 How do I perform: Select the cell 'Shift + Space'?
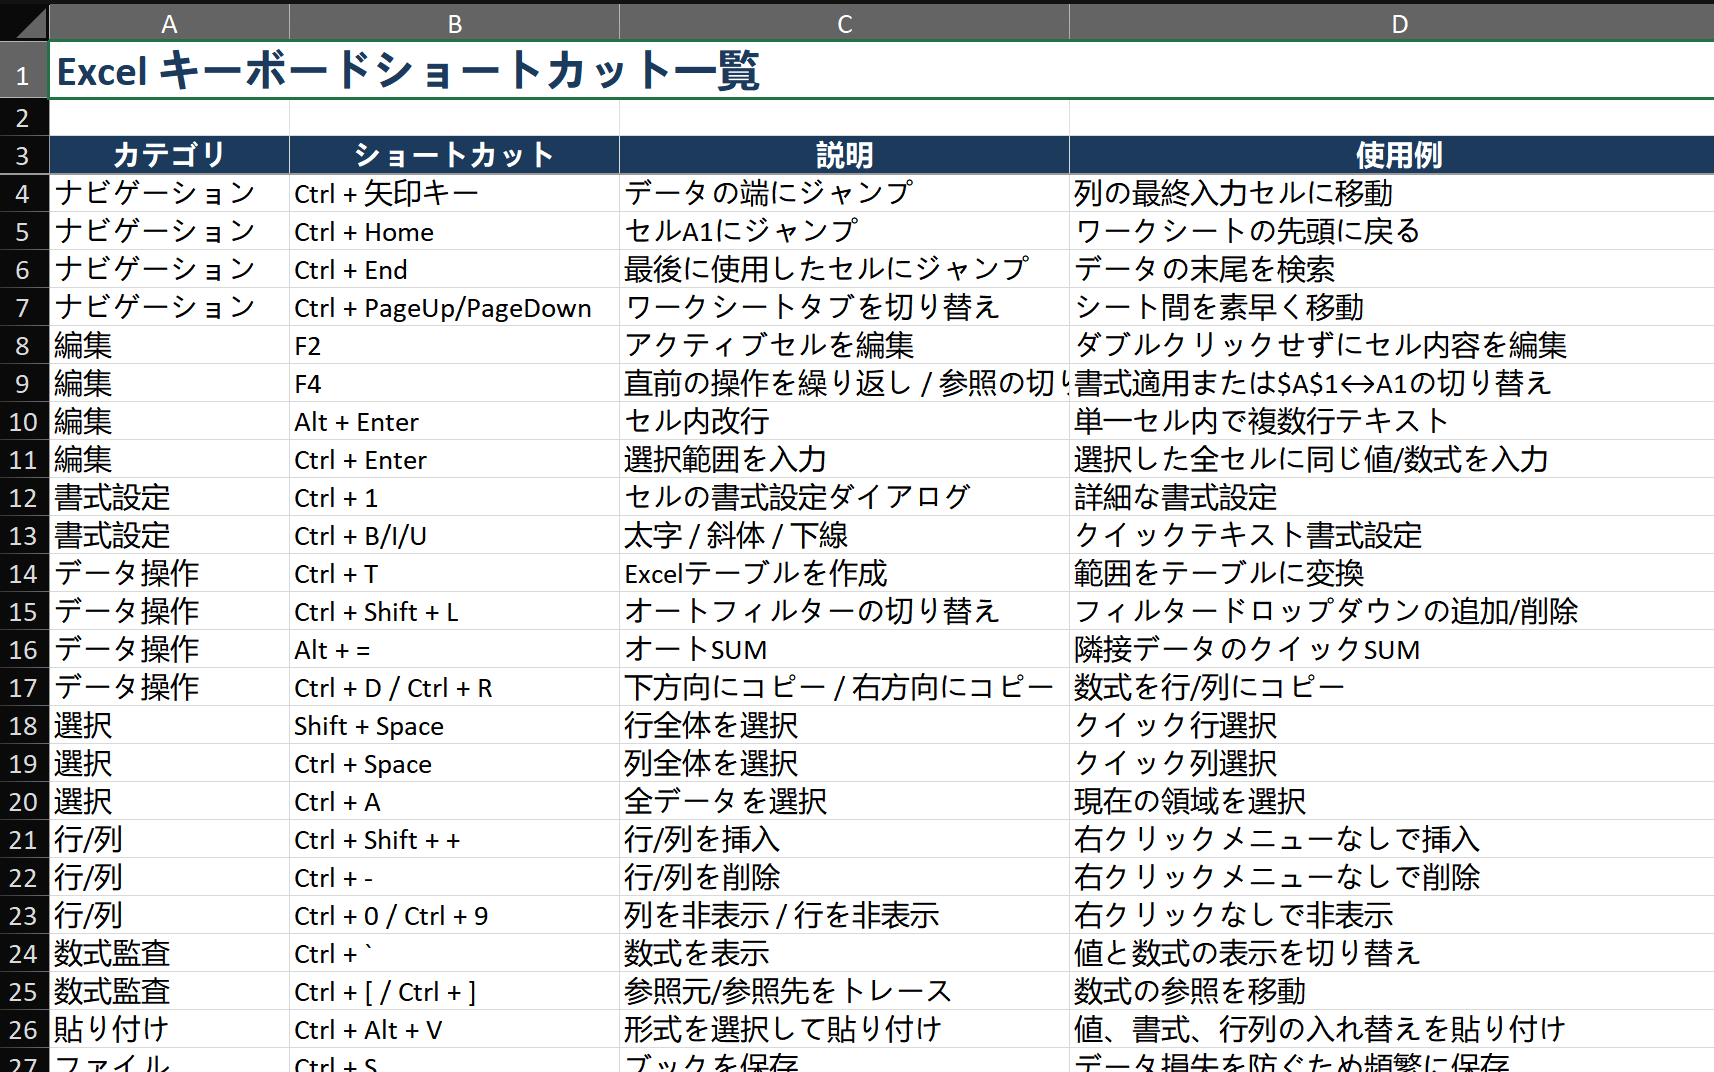[454, 726]
